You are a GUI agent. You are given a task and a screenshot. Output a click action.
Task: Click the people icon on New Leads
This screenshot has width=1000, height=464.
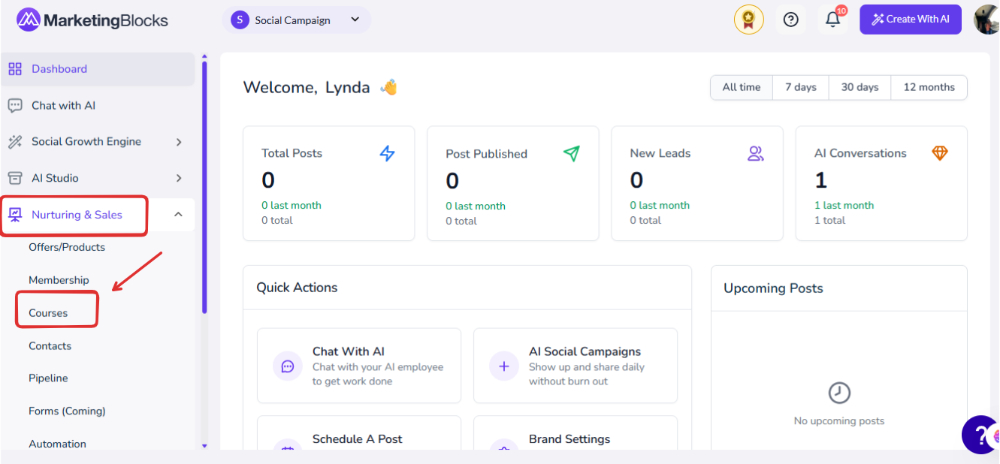[756, 153]
